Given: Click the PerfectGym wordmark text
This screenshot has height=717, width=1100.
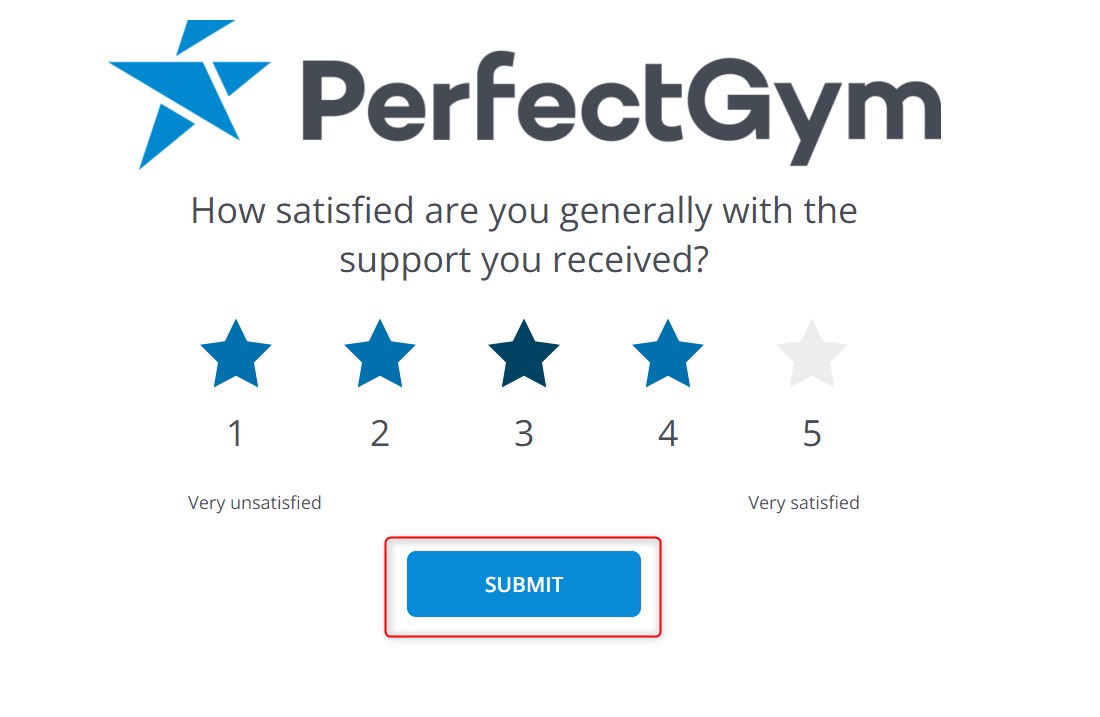Looking at the screenshot, I should point(620,100).
